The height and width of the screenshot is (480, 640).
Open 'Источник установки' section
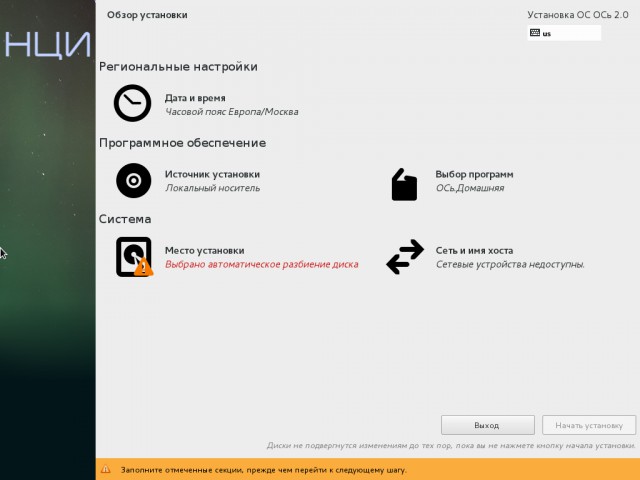[212, 174]
